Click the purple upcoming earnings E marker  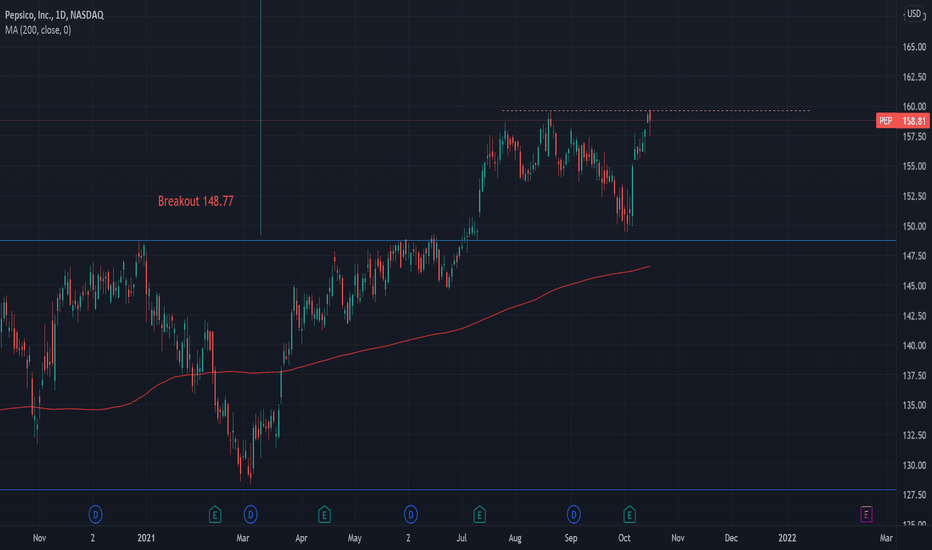pos(866,514)
